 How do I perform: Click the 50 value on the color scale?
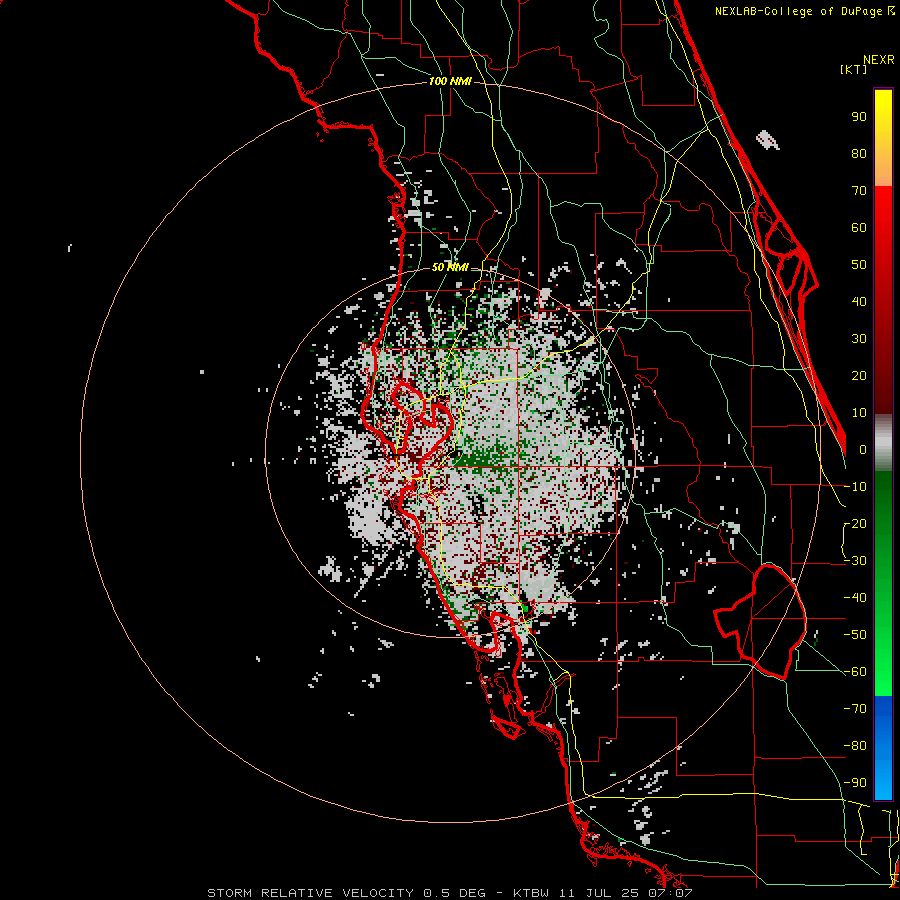pos(859,265)
